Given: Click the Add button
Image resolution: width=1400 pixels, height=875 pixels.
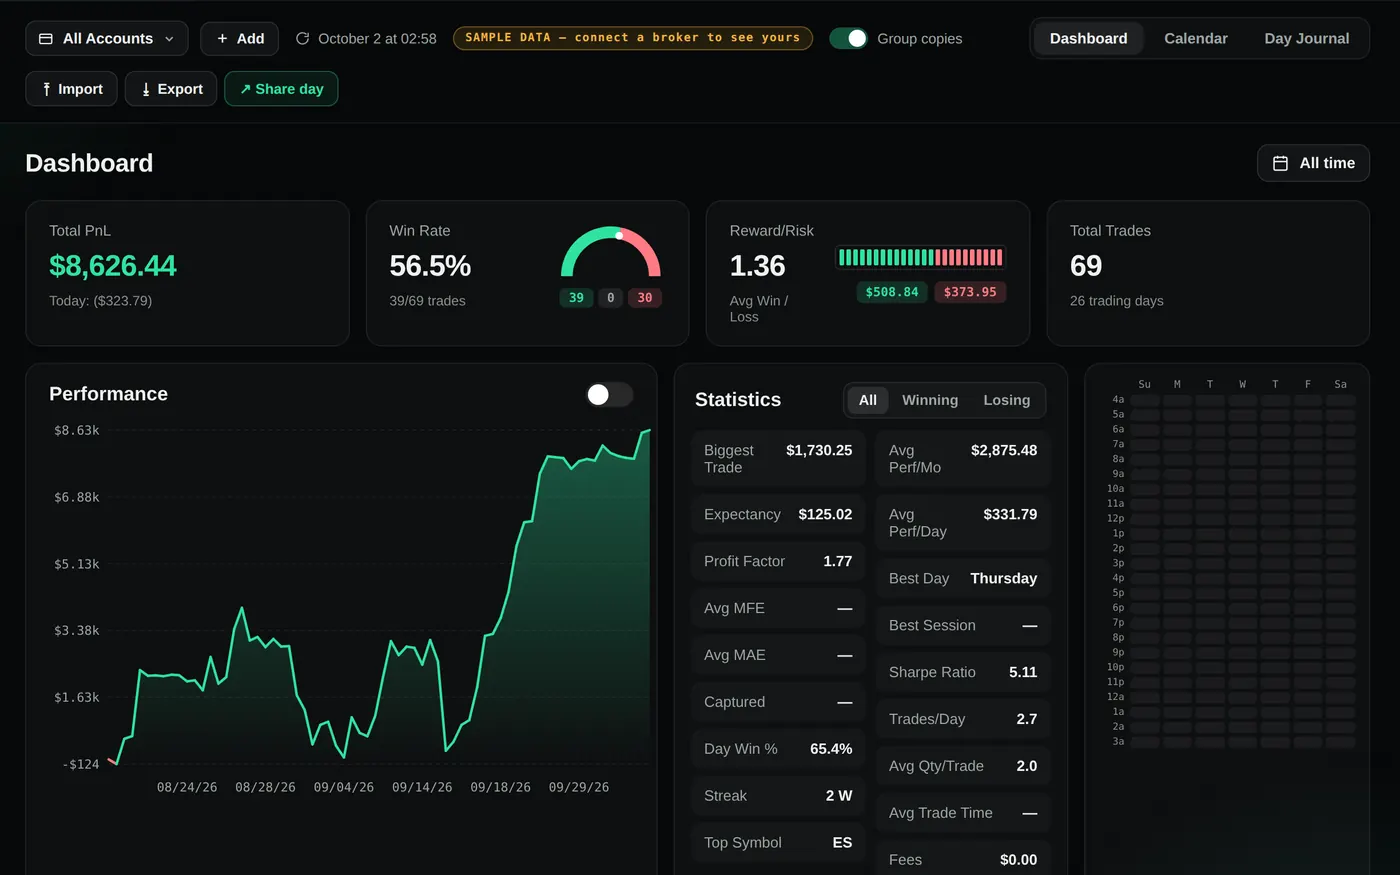Looking at the screenshot, I should point(240,38).
